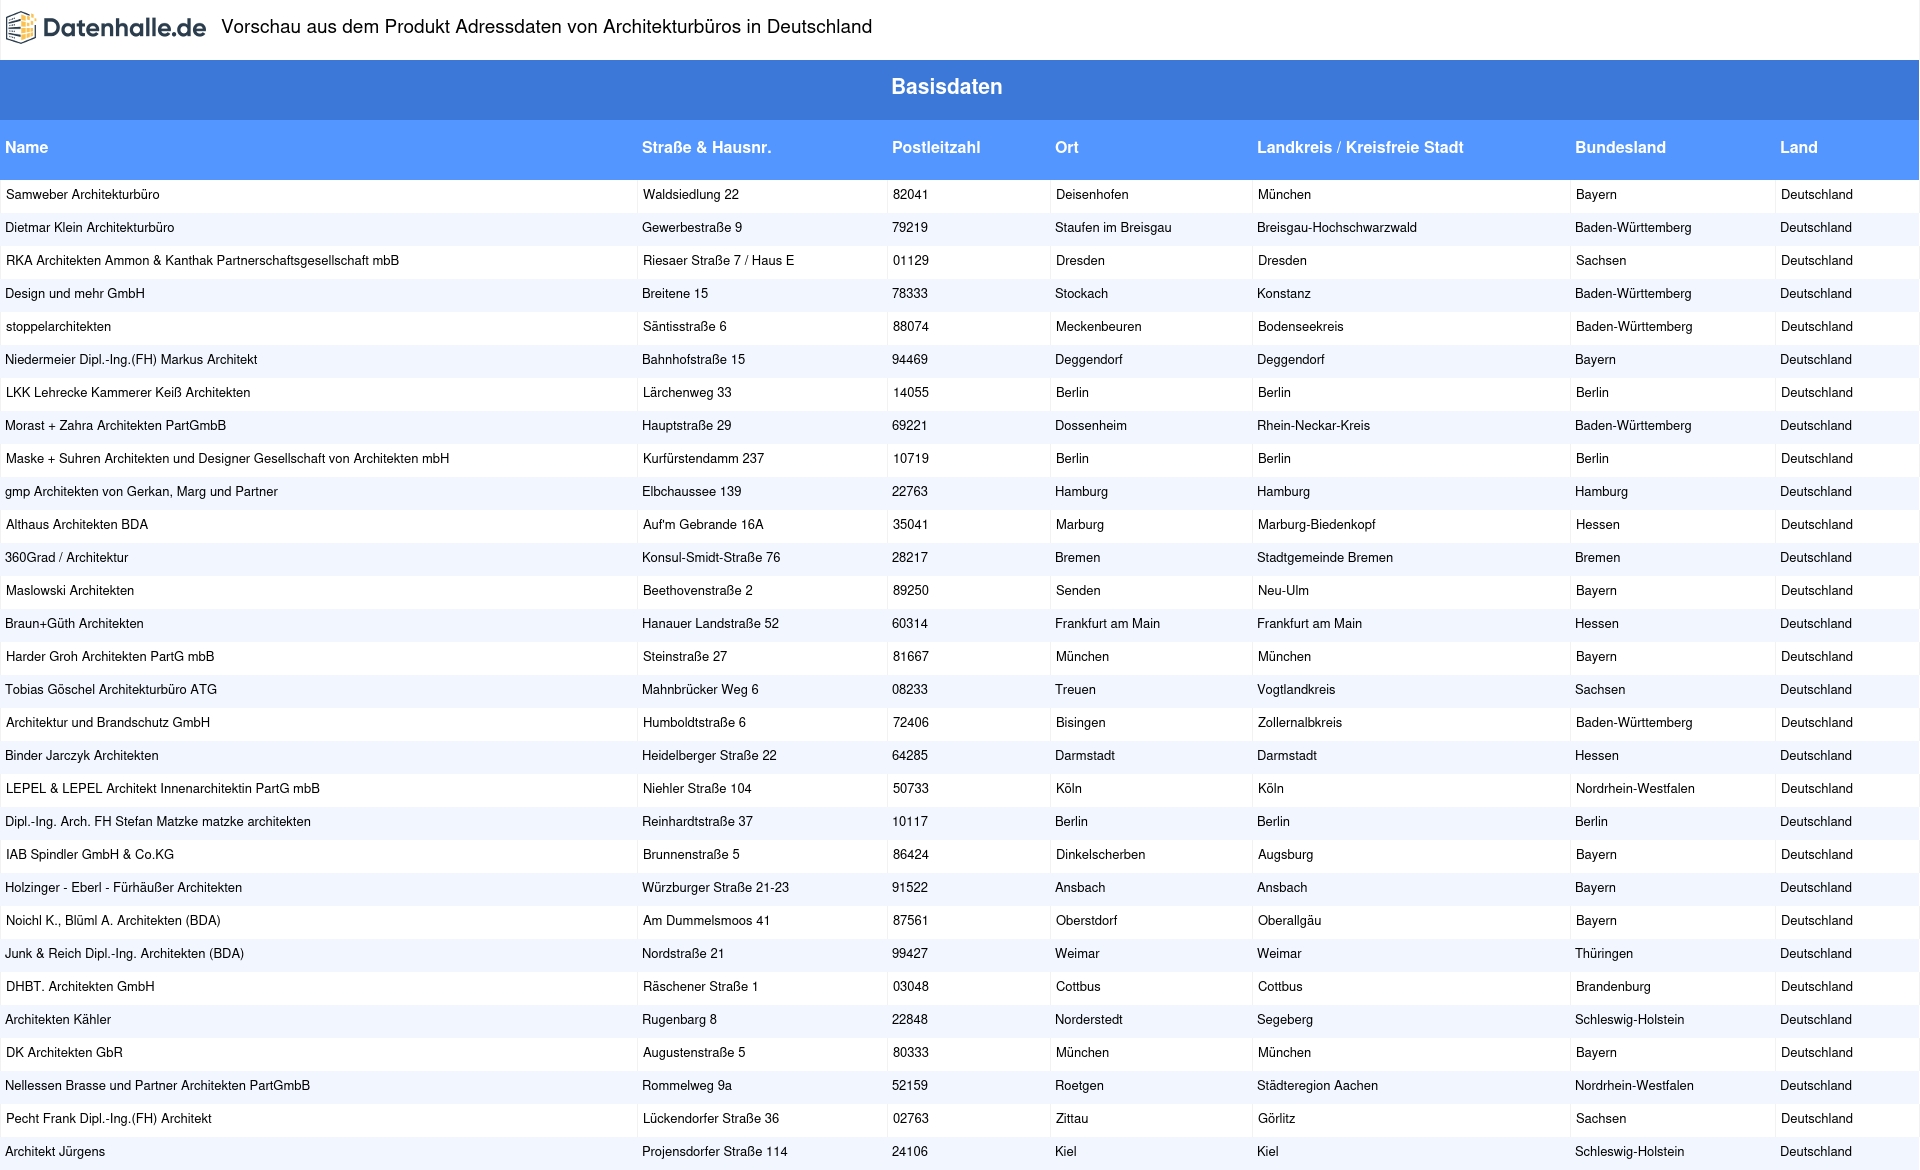The height and width of the screenshot is (1170, 1920).
Task: Click the gmp Architekten von Gerkan entry
Action: coord(141,492)
